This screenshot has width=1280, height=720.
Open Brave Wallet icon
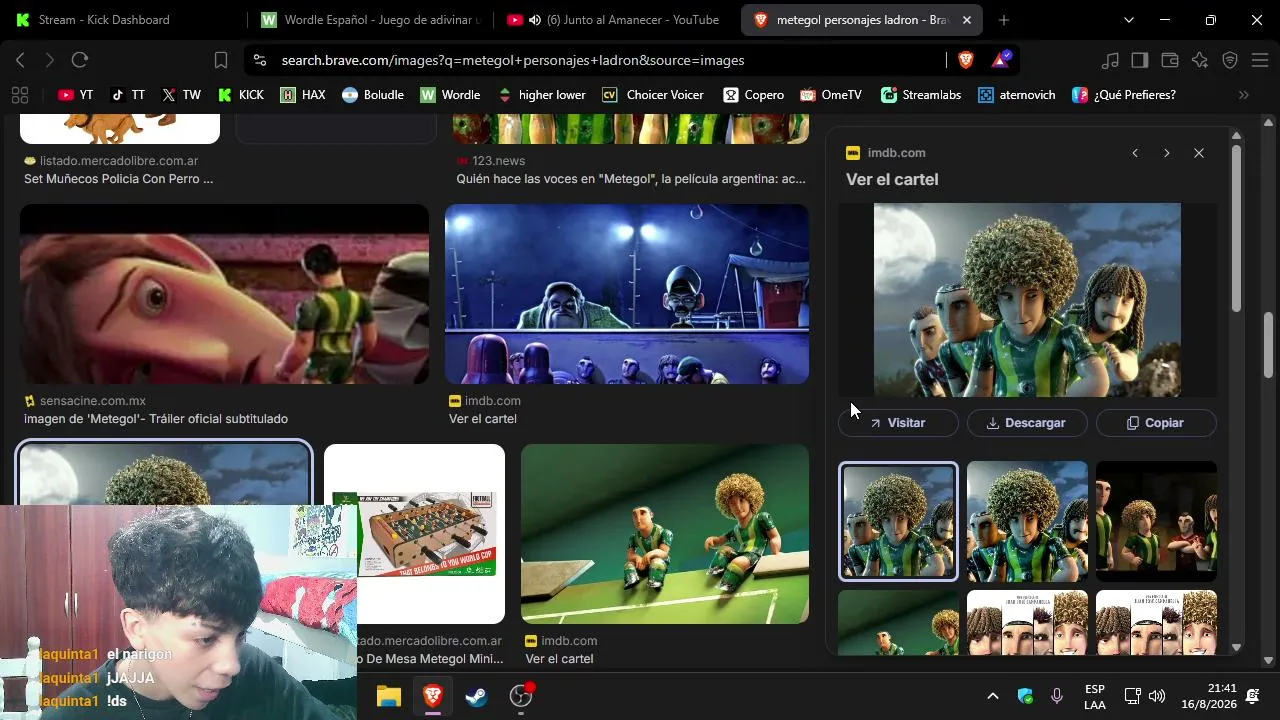tap(1170, 60)
